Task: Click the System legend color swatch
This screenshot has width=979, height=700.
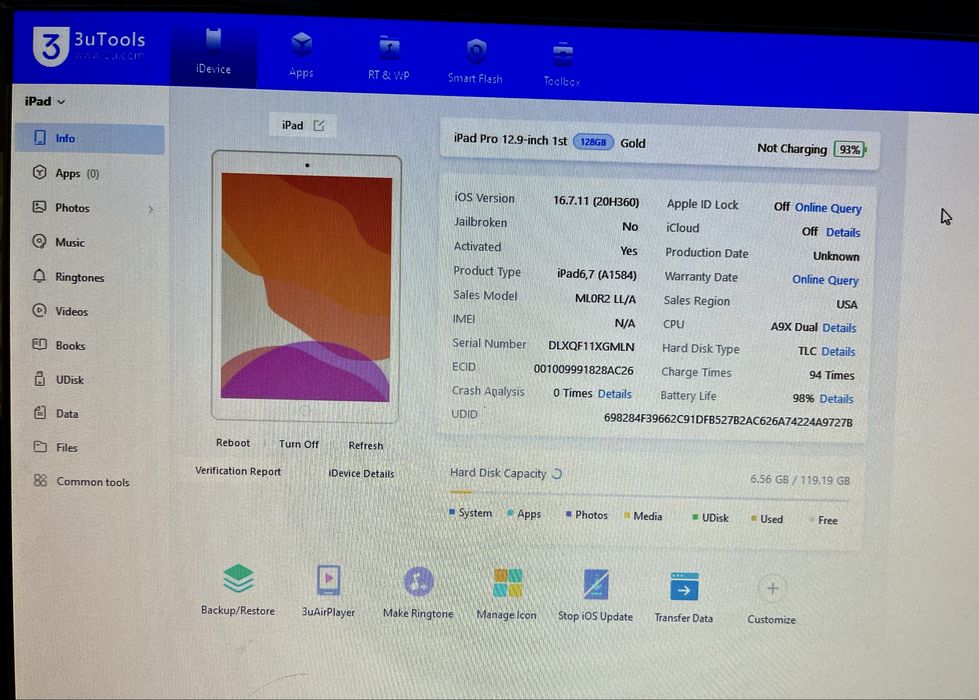Action: click(x=451, y=512)
